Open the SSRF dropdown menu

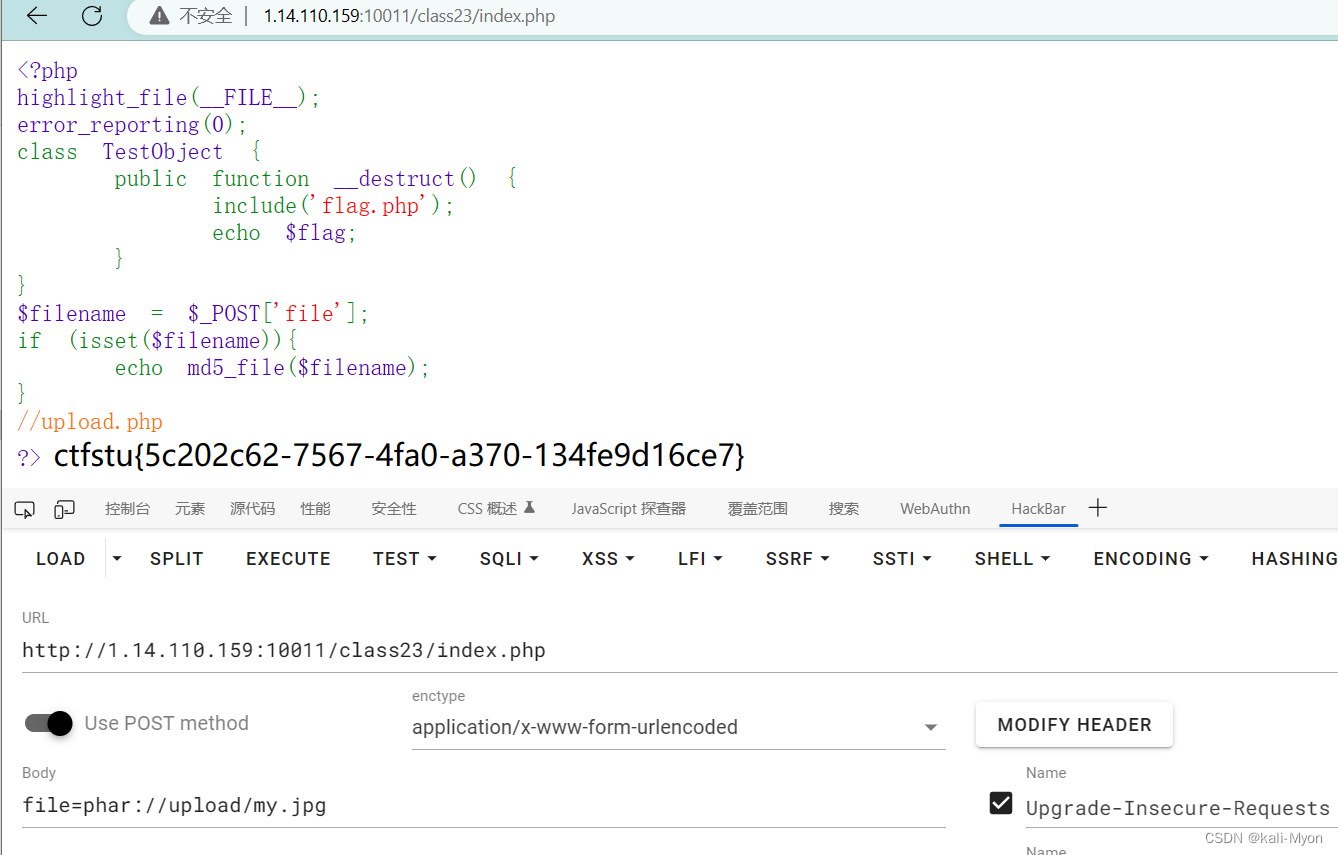pyautogui.click(x=797, y=559)
